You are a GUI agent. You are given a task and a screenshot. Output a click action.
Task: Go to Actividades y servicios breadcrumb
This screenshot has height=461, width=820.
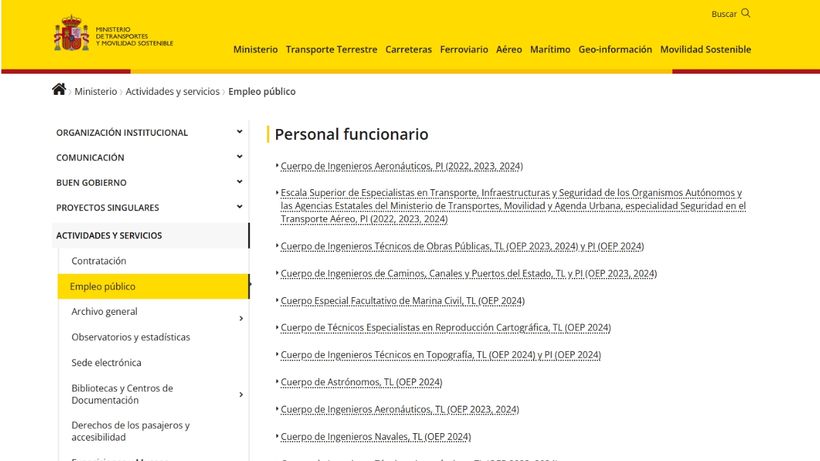tap(172, 91)
